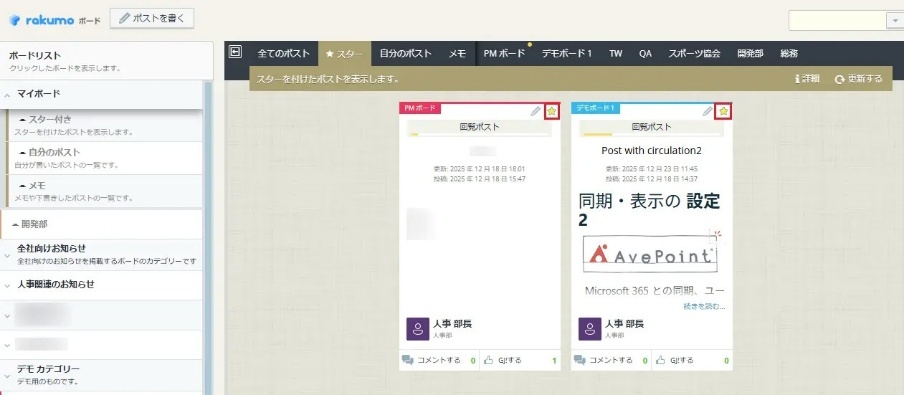Click the ボードリスト heading

click(35, 56)
